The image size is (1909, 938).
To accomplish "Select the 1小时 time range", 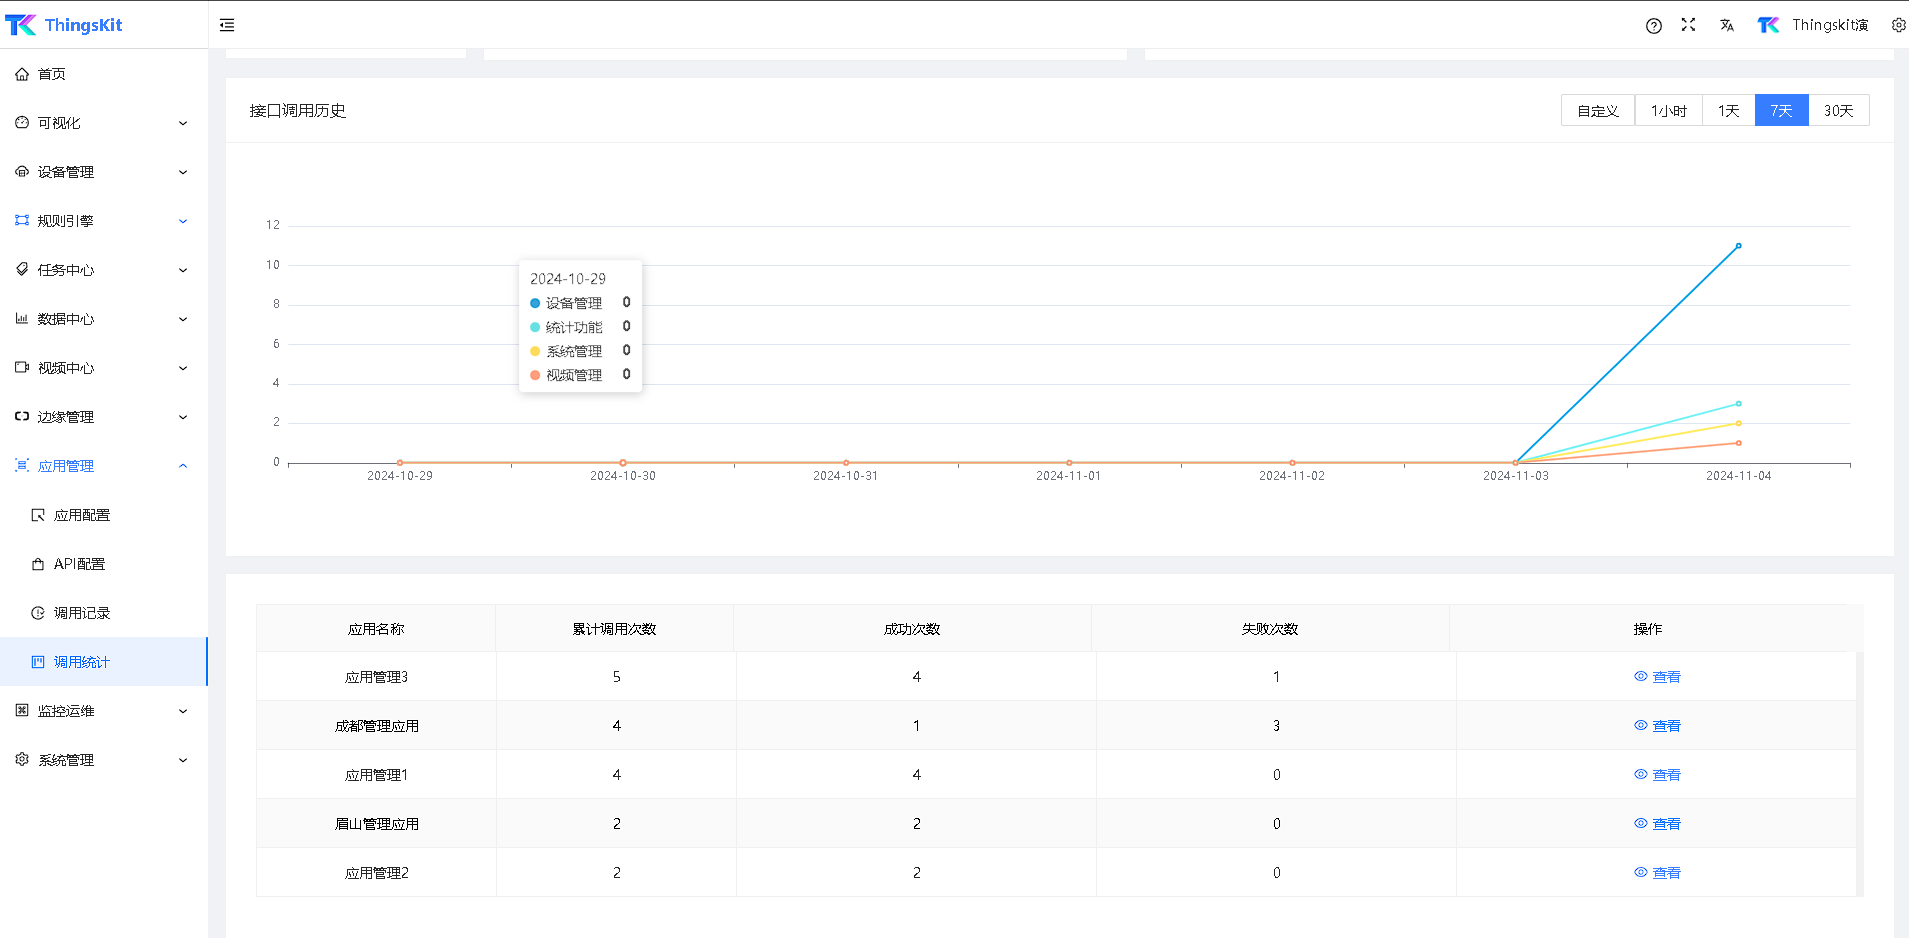I will 1668,111.
